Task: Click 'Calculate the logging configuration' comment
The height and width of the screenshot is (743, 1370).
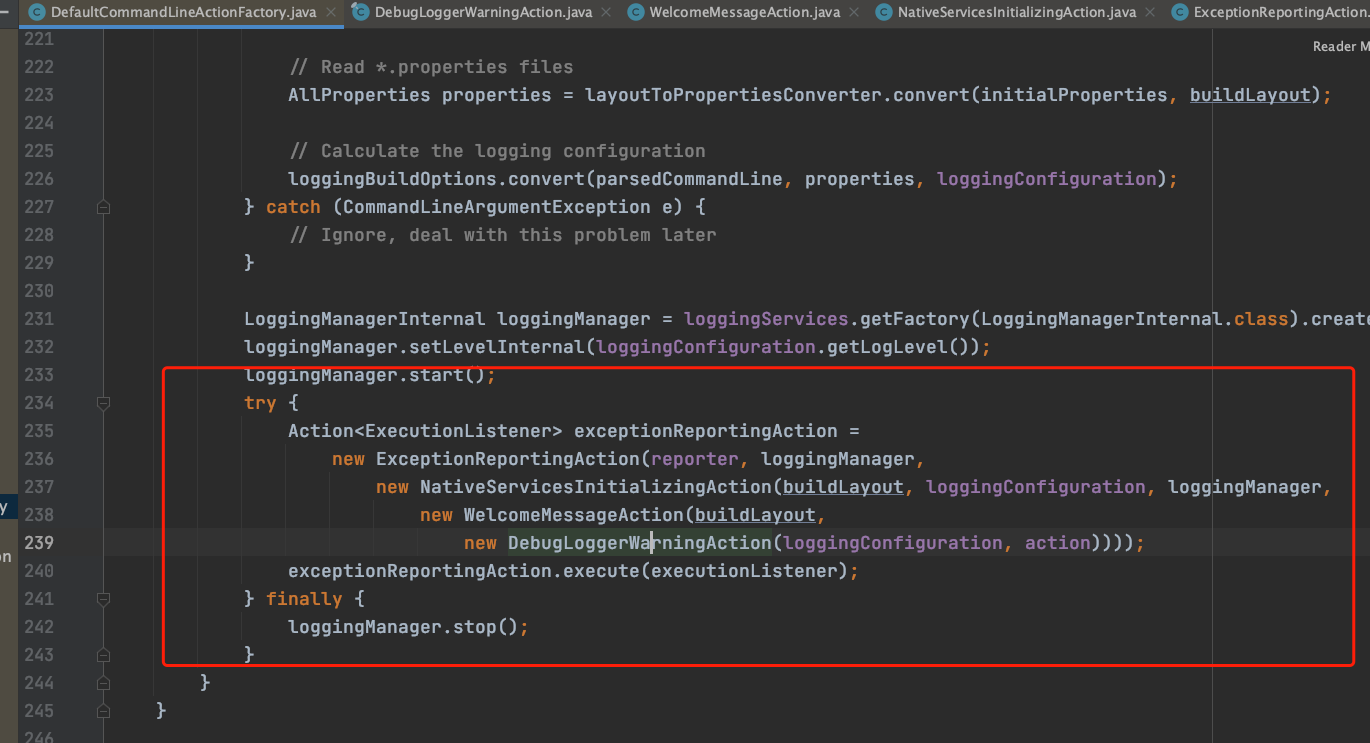Action: 497,151
